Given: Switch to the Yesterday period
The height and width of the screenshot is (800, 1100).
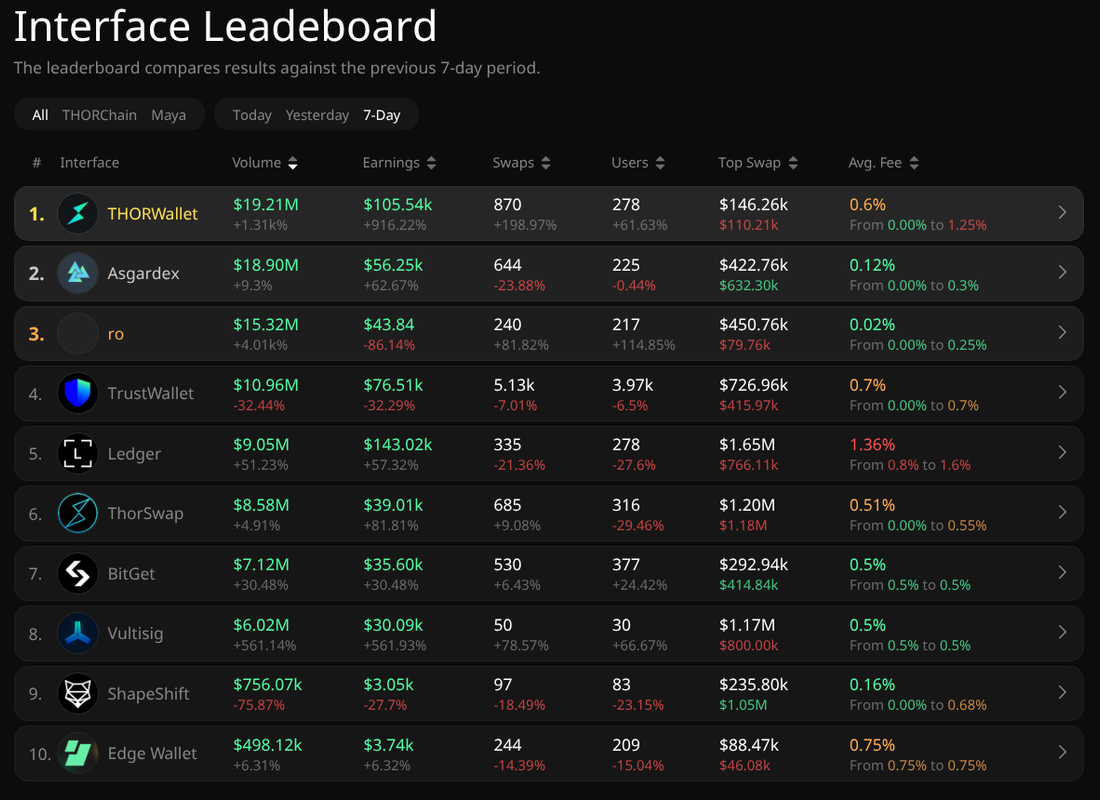Looking at the screenshot, I should 317,115.
